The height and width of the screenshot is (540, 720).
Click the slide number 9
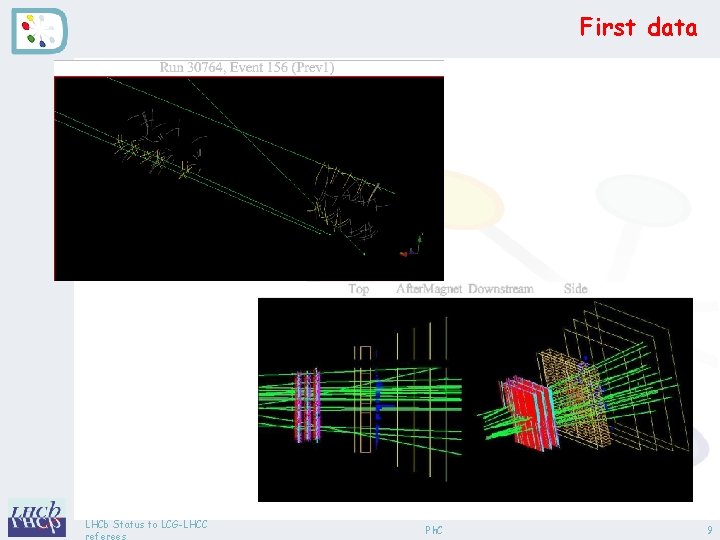[x=710, y=530]
